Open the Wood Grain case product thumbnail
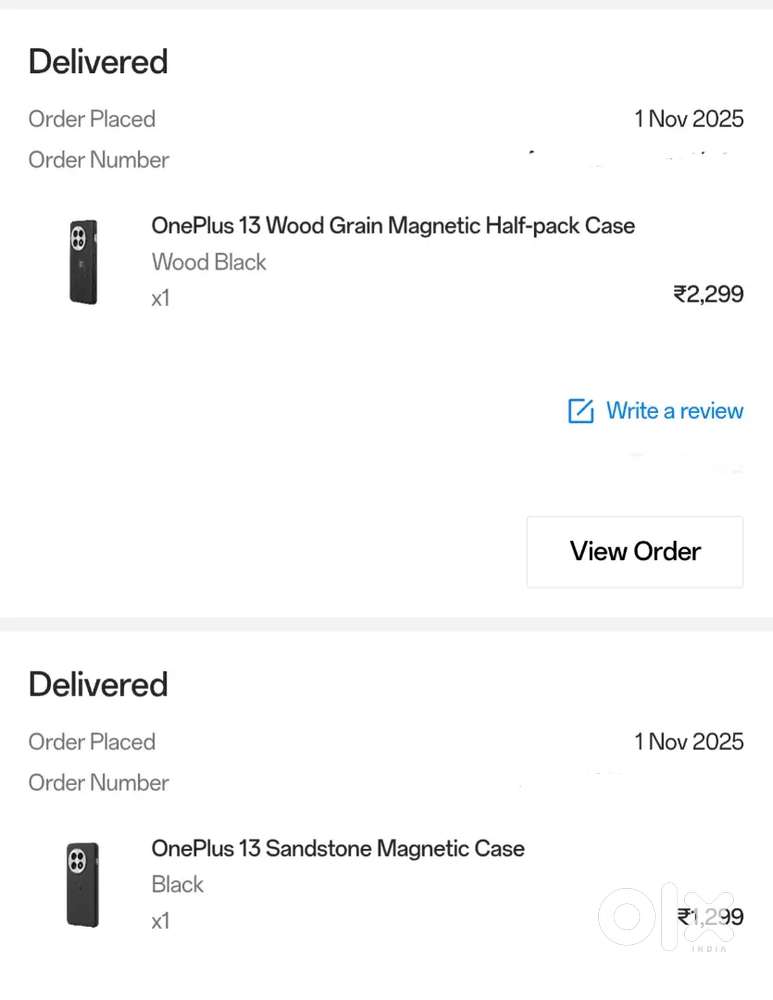 click(x=82, y=260)
